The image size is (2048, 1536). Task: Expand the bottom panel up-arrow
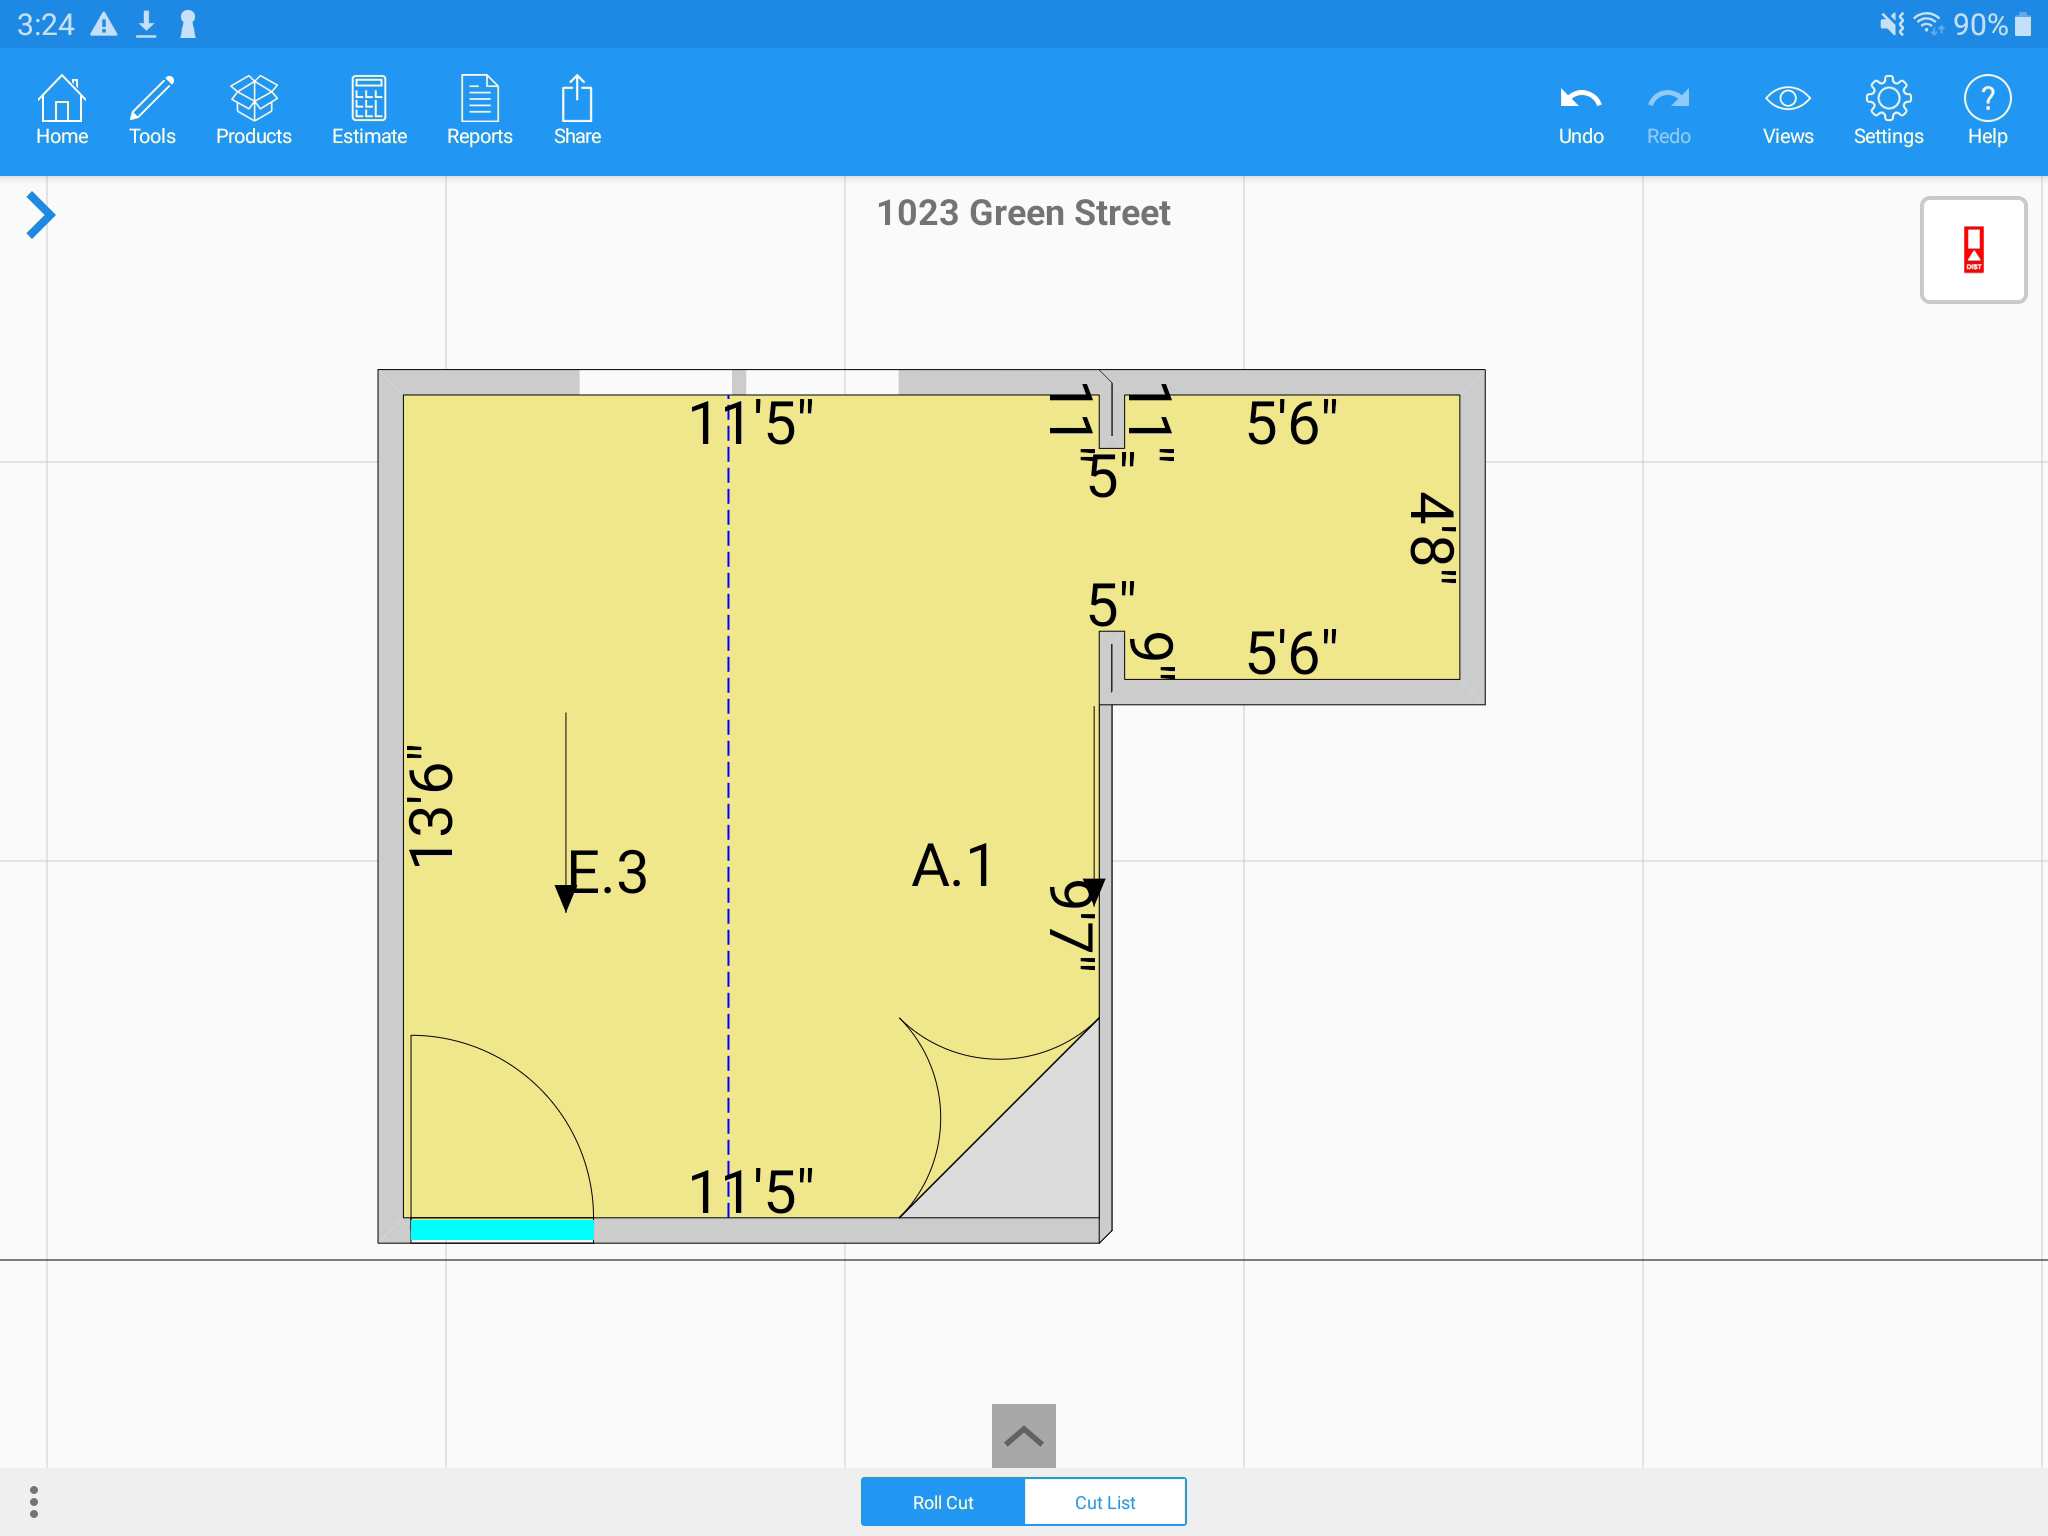[x=1023, y=1436]
